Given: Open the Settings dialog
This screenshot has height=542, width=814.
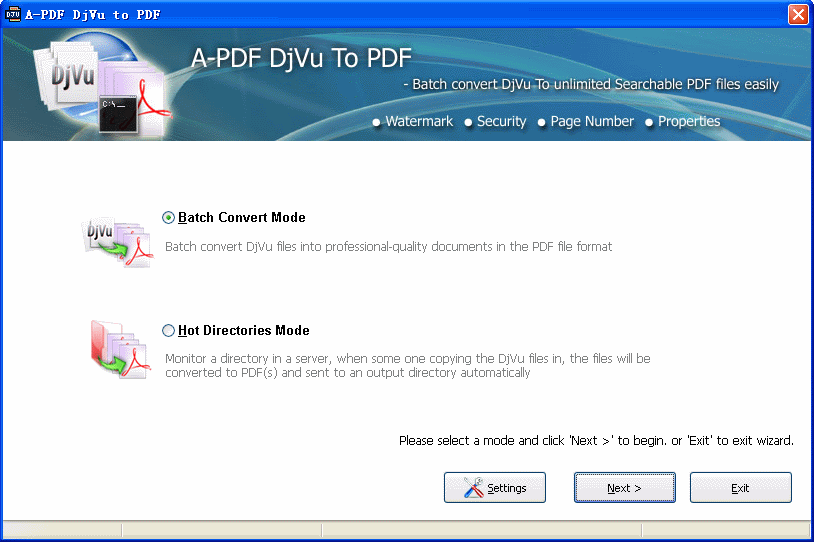Looking at the screenshot, I should 495,487.
